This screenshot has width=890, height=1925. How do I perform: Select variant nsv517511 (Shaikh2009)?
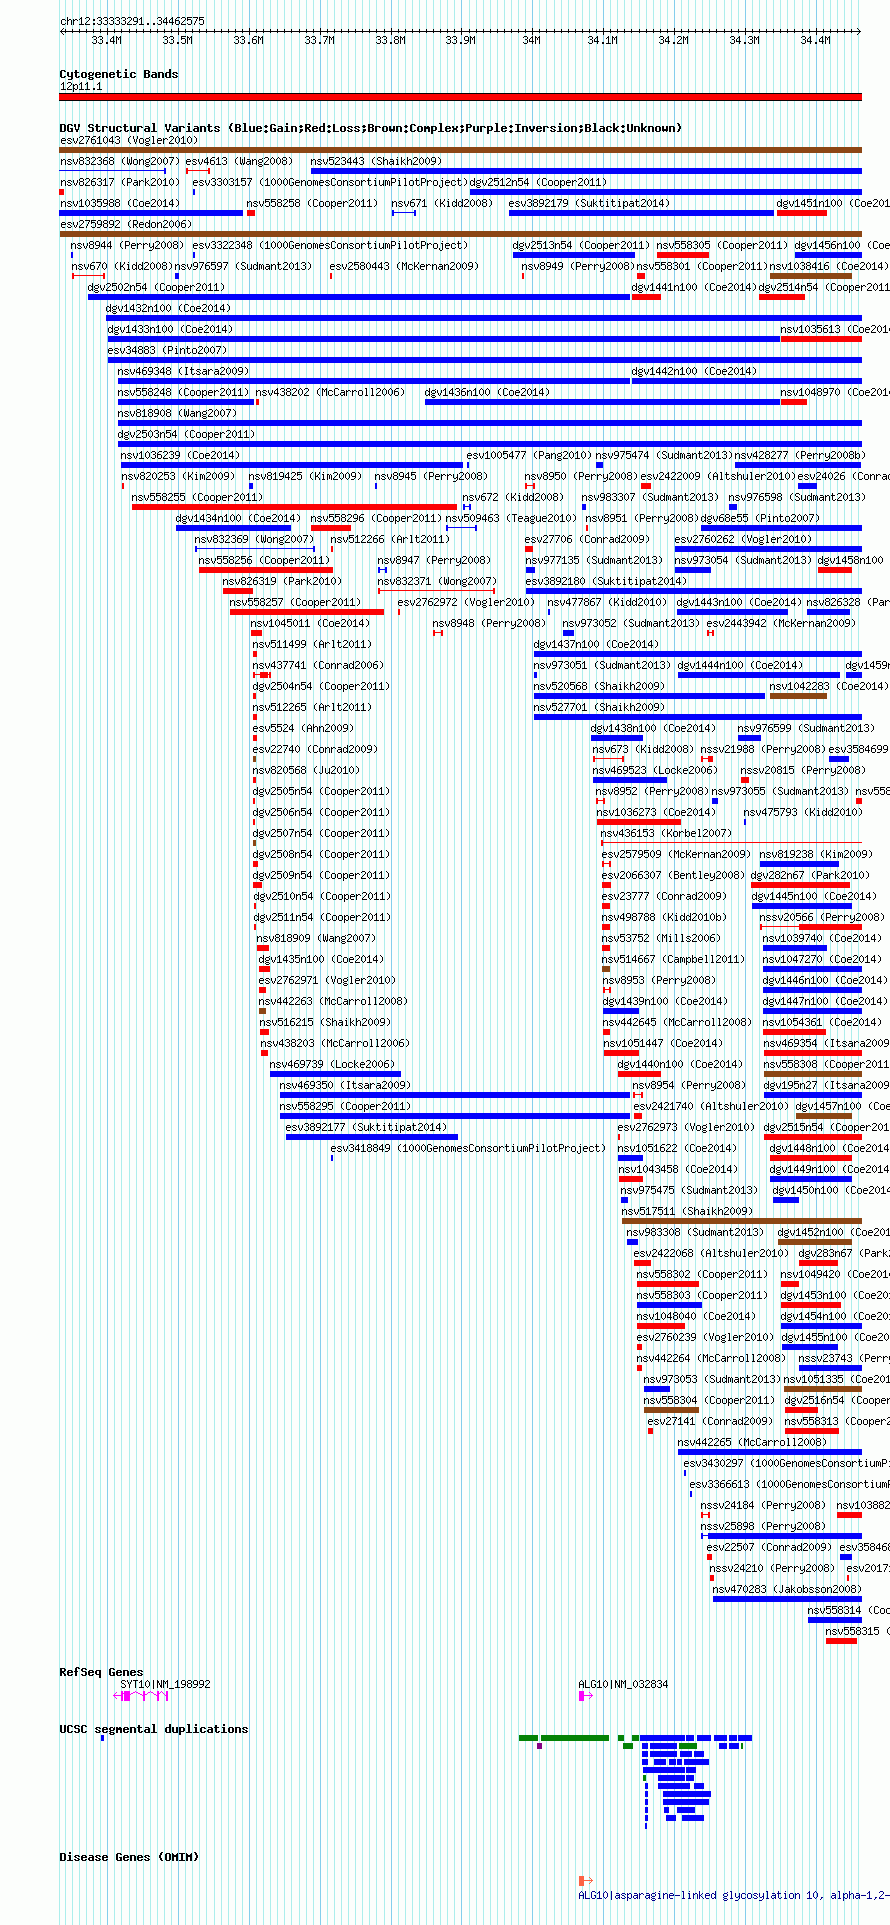(742, 1221)
